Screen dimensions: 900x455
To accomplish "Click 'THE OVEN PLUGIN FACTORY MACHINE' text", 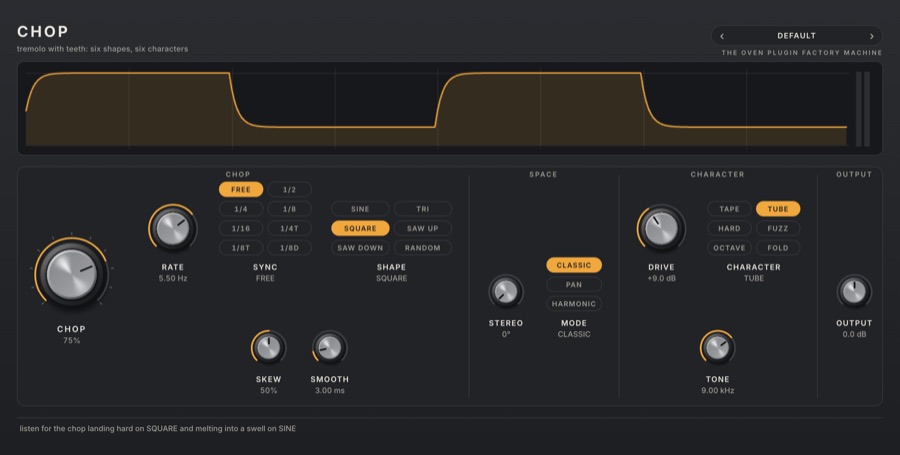I will coord(801,53).
